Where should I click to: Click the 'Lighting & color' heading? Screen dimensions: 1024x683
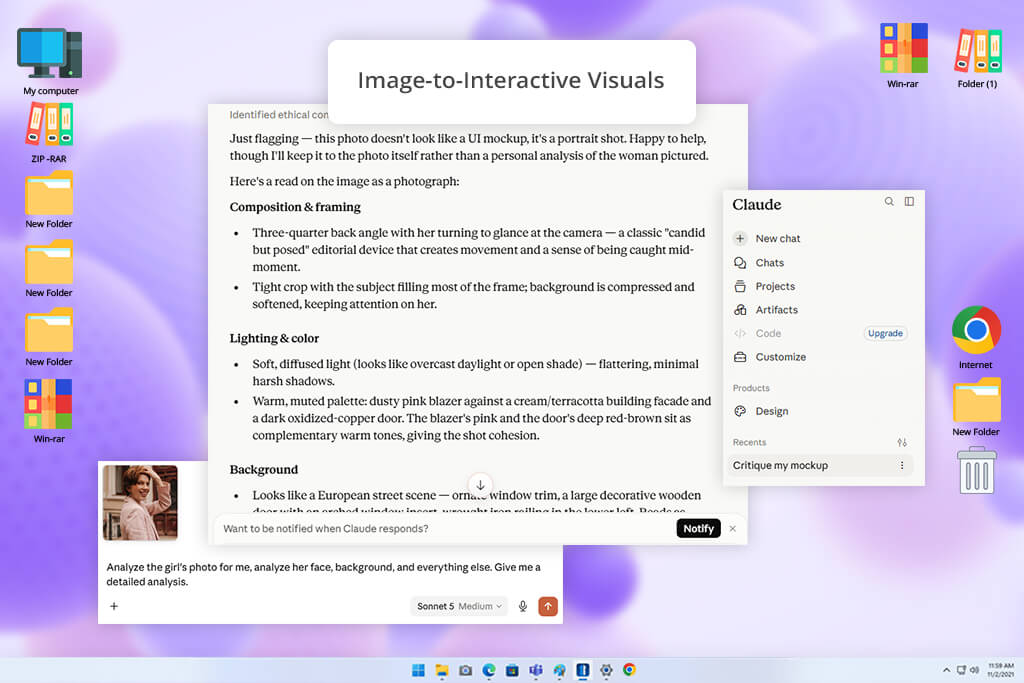pos(274,338)
